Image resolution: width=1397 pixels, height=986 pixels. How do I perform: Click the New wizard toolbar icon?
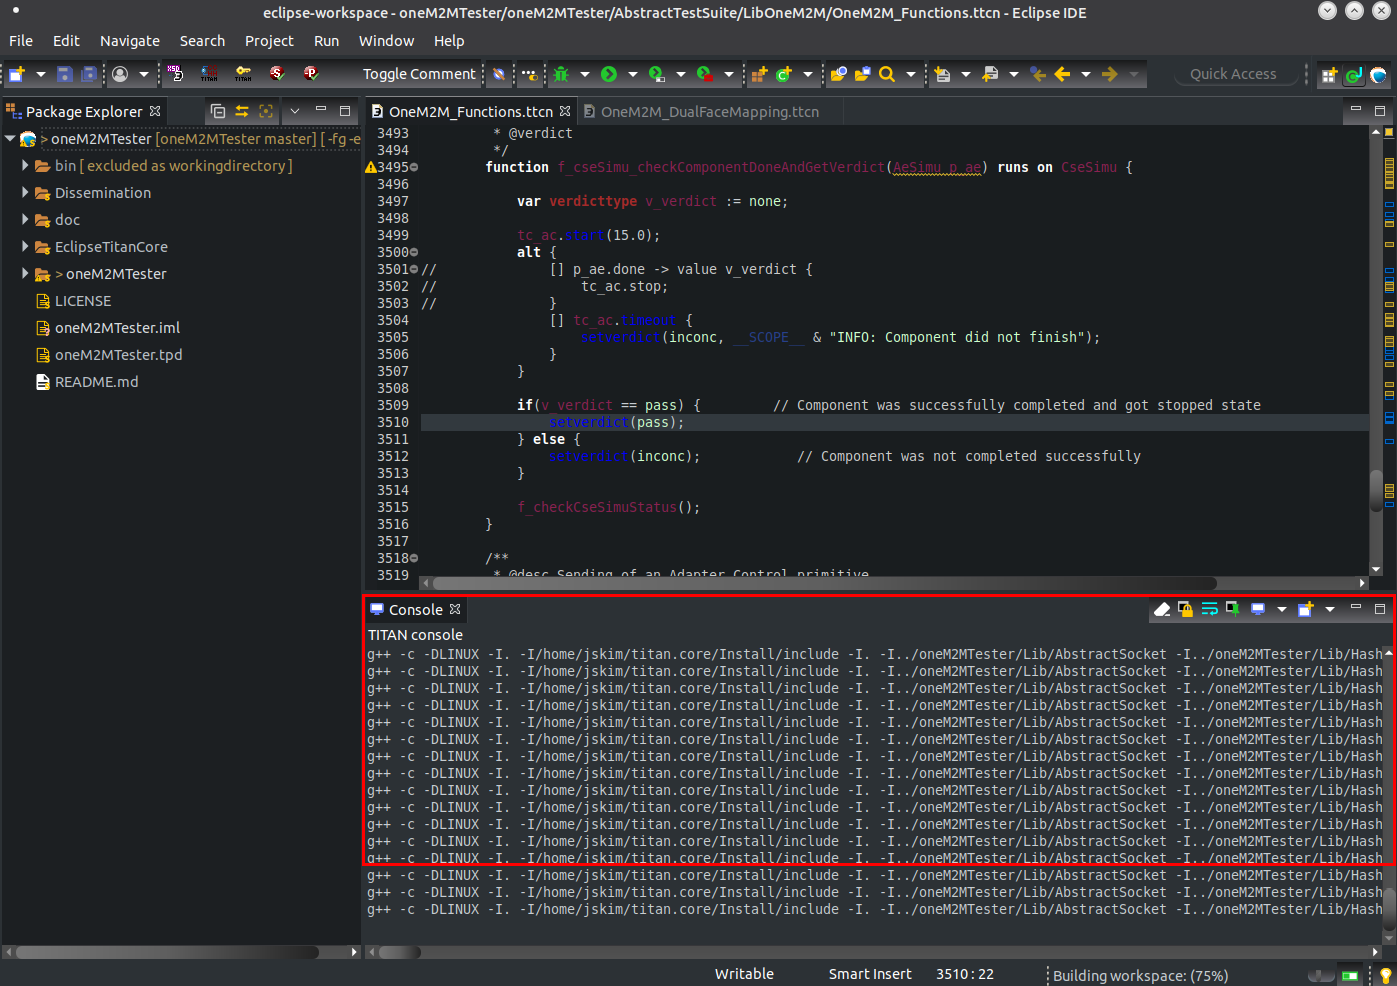pos(16,74)
